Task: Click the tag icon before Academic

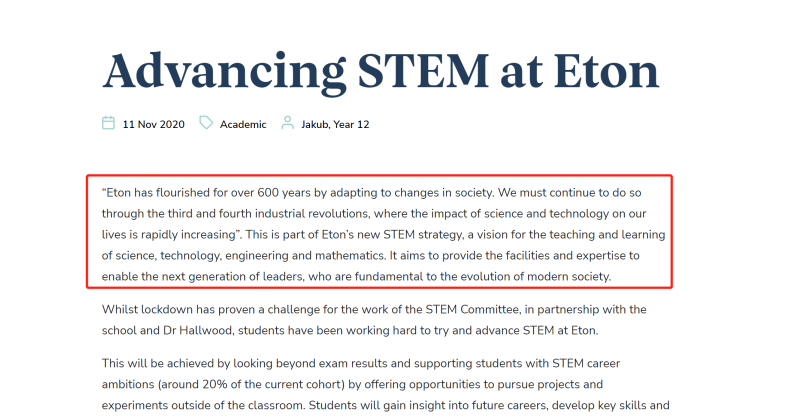Action: [206, 123]
